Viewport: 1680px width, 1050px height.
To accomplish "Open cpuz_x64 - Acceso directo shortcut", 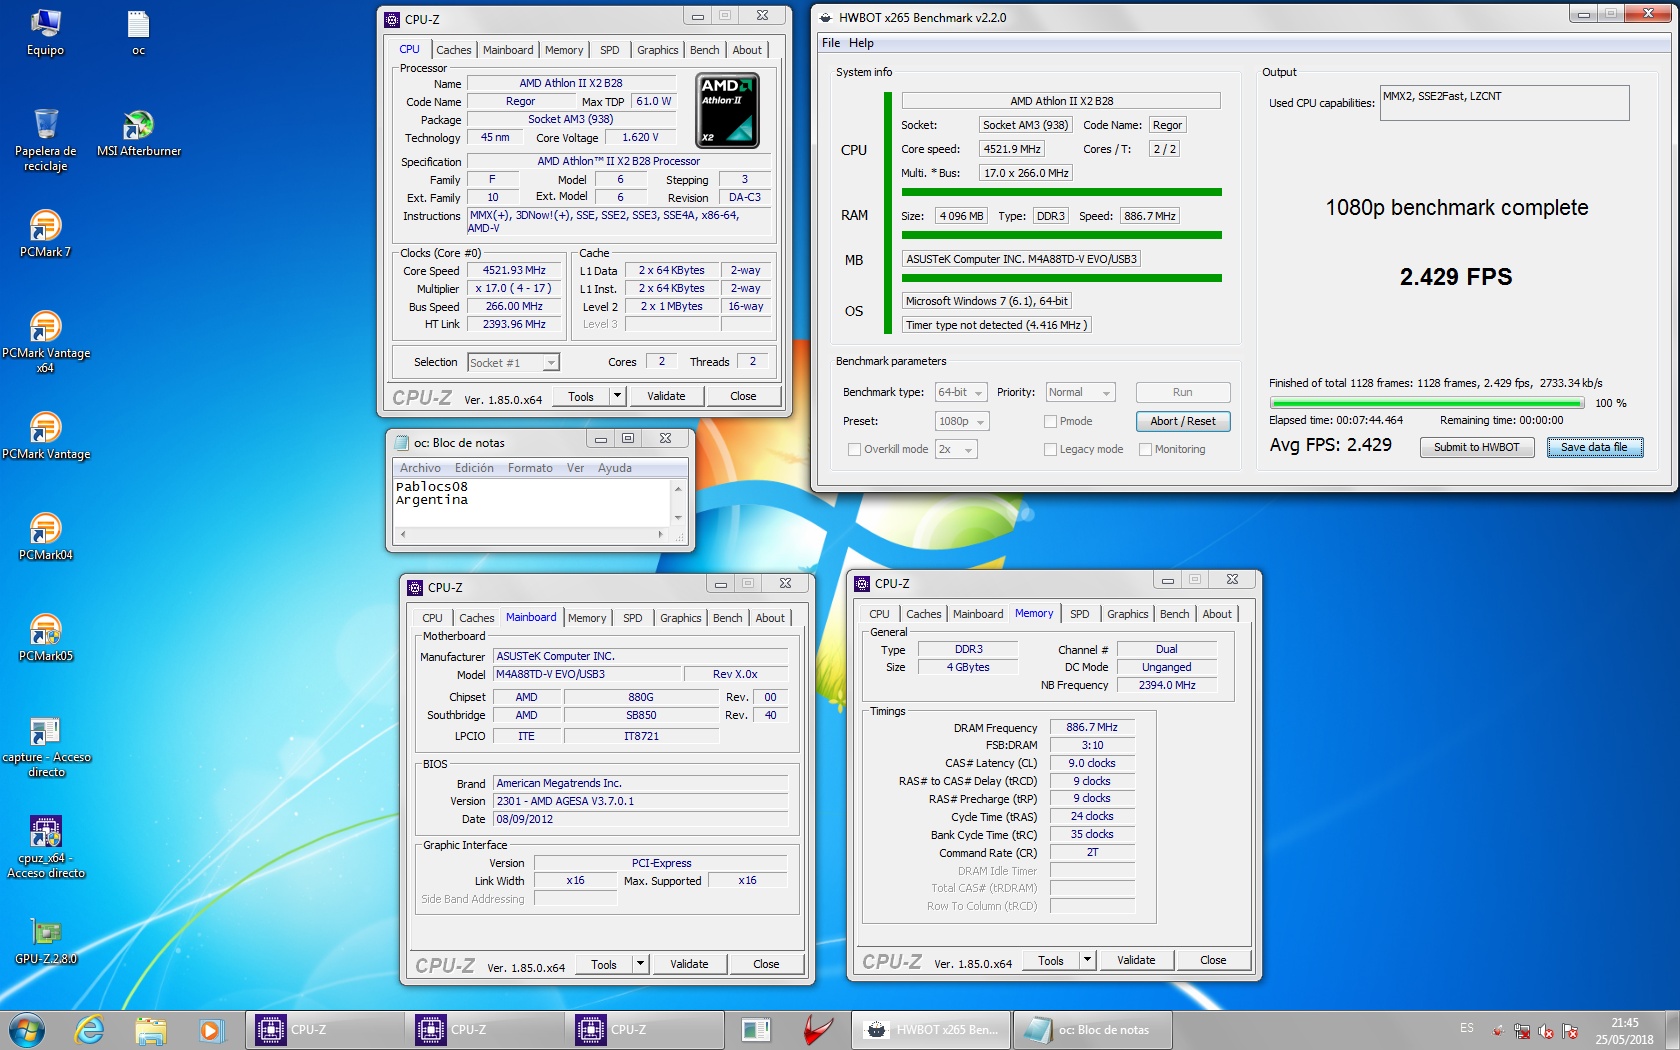I will coord(45,847).
